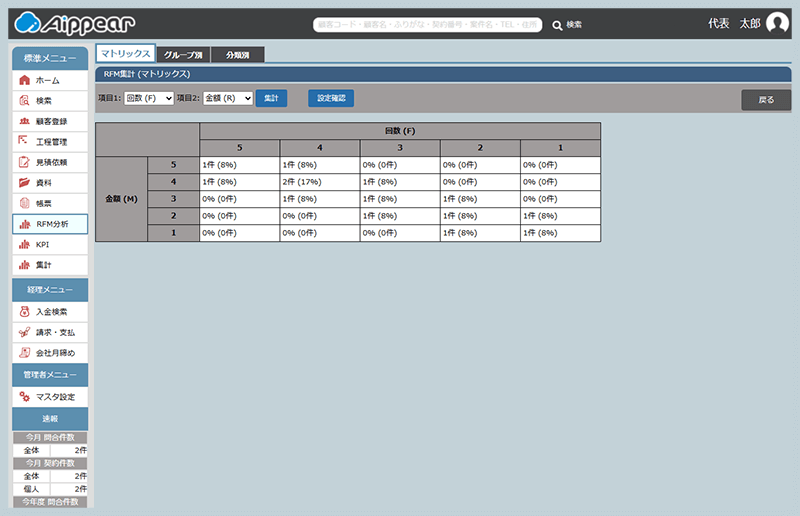Expand the 項目1 回数 (F) dropdown
This screenshot has height=516, width=800.
pyautogui.click(x=148, y=99)
